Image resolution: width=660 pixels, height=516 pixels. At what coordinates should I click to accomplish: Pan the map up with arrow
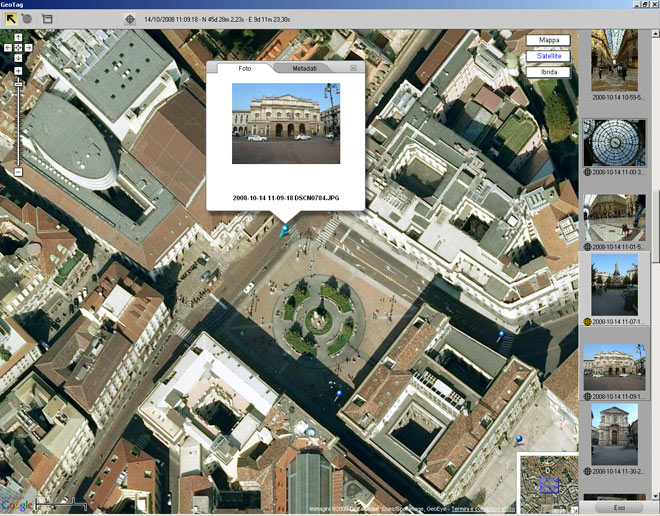[x=18, y=37]
